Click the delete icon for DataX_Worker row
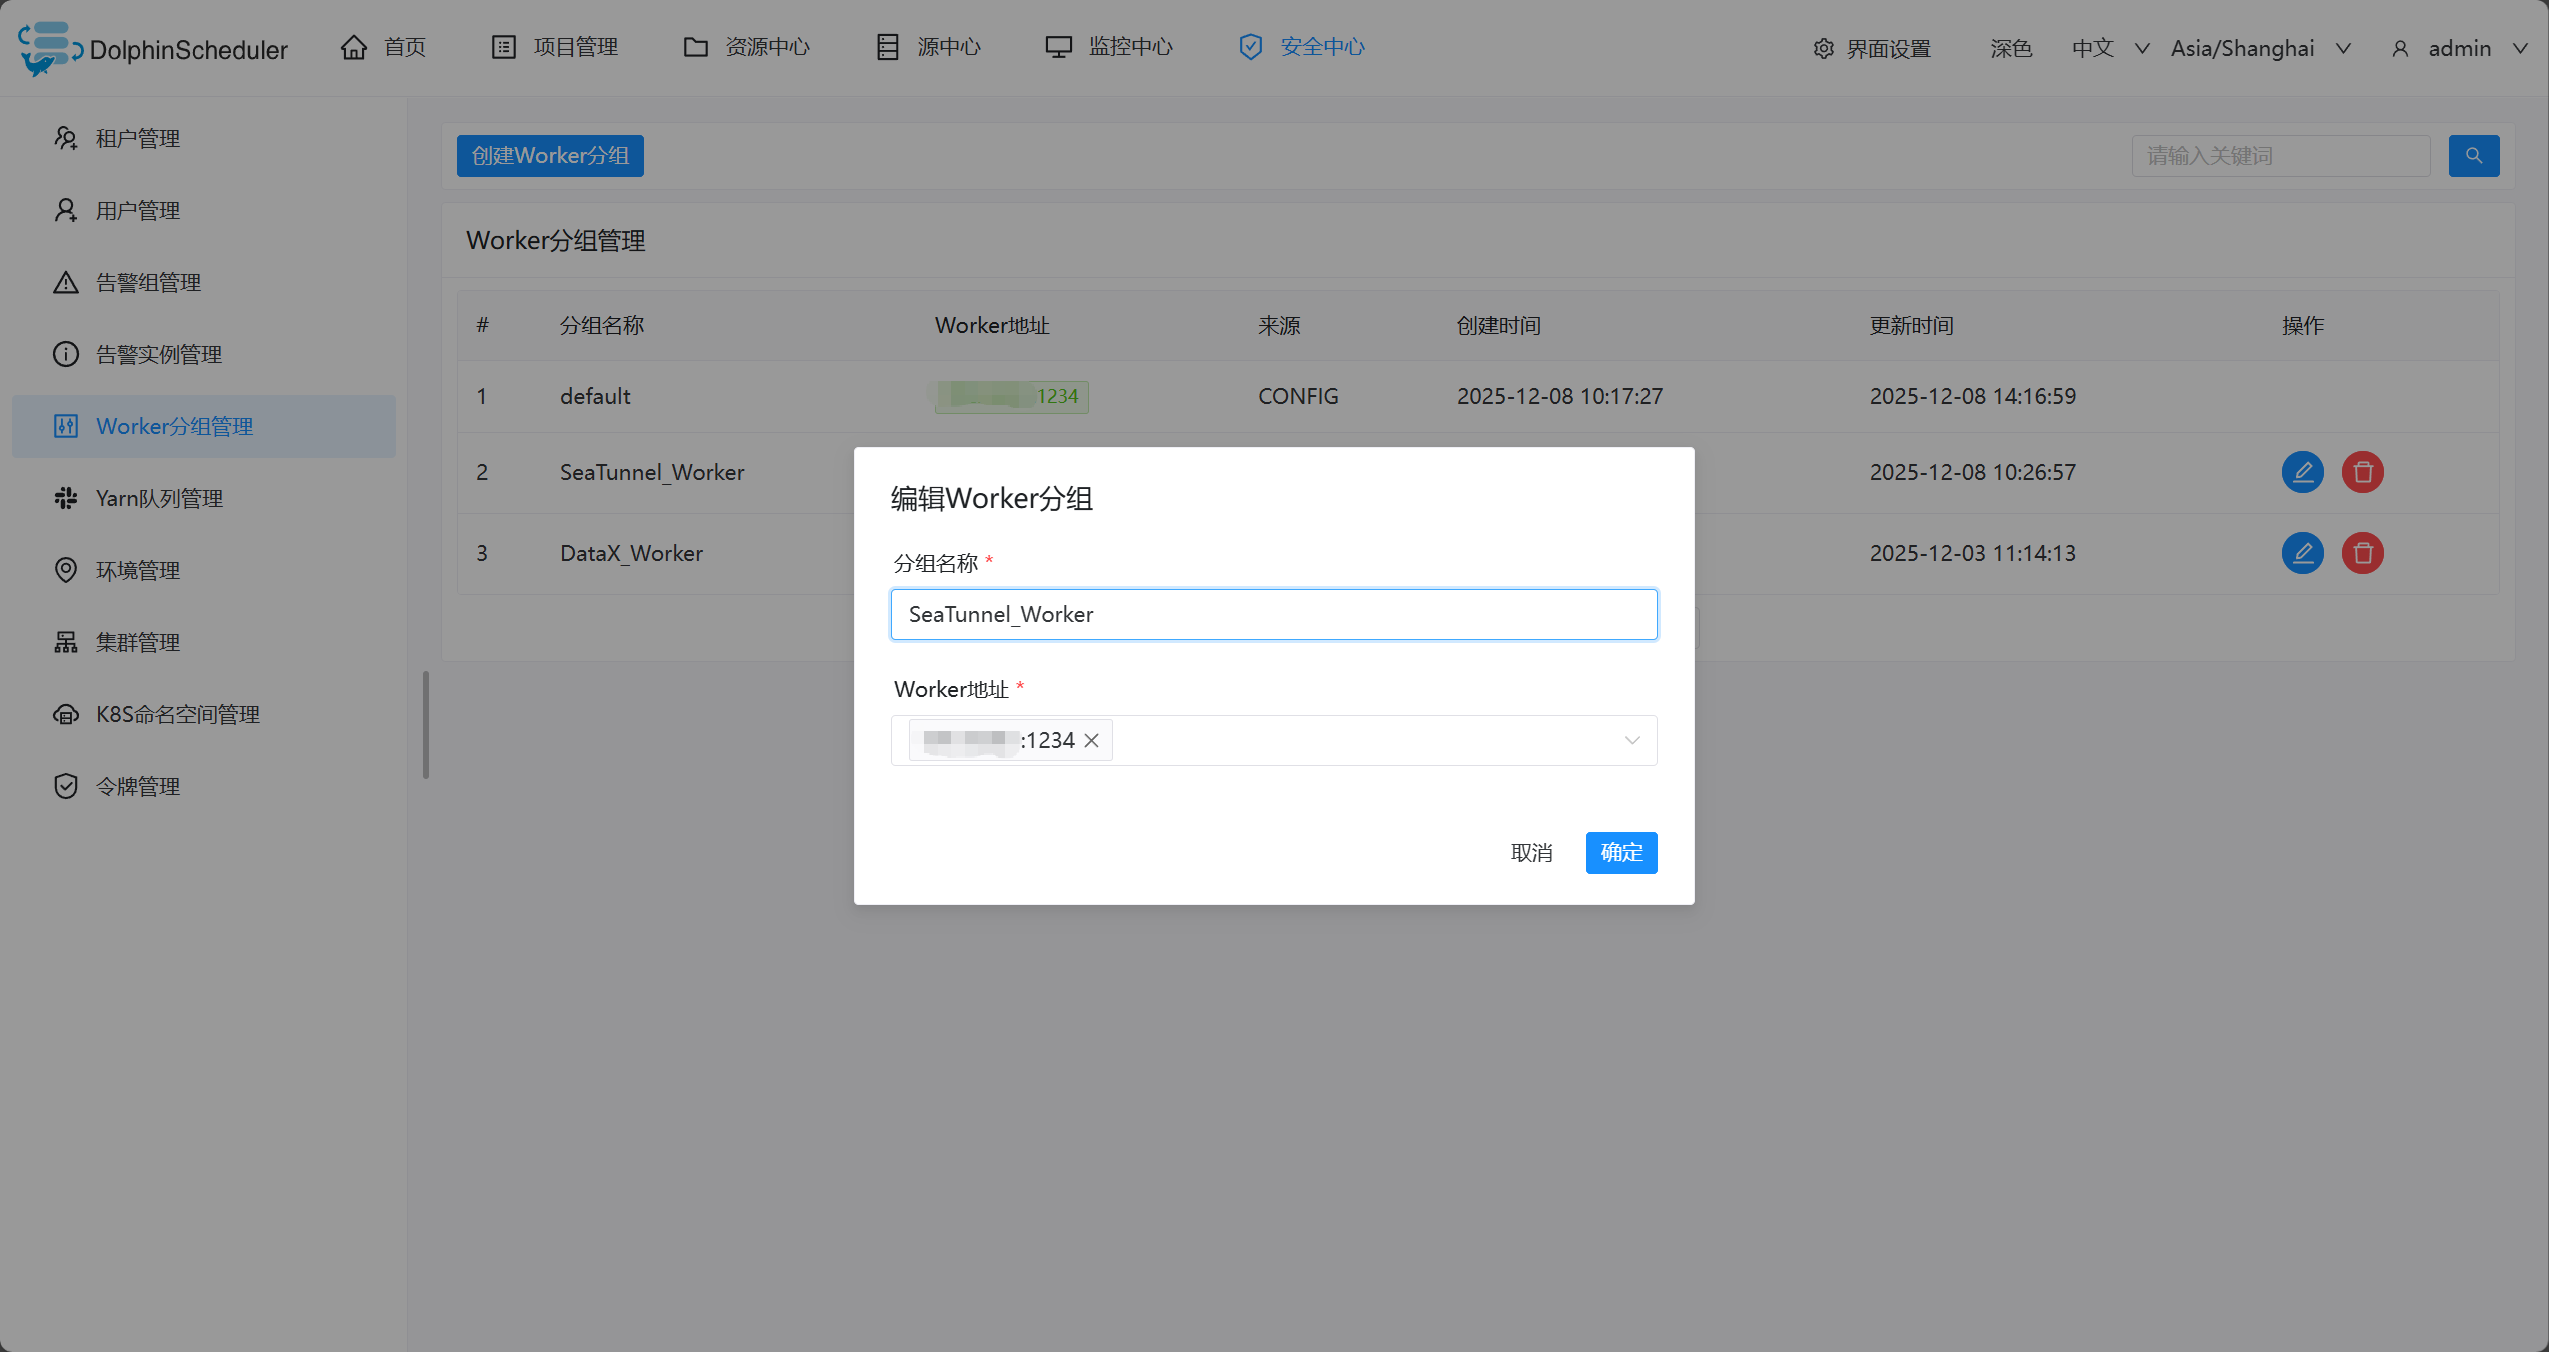This screenshot has width=2549, height=1352. click(x=2362, y=553)
